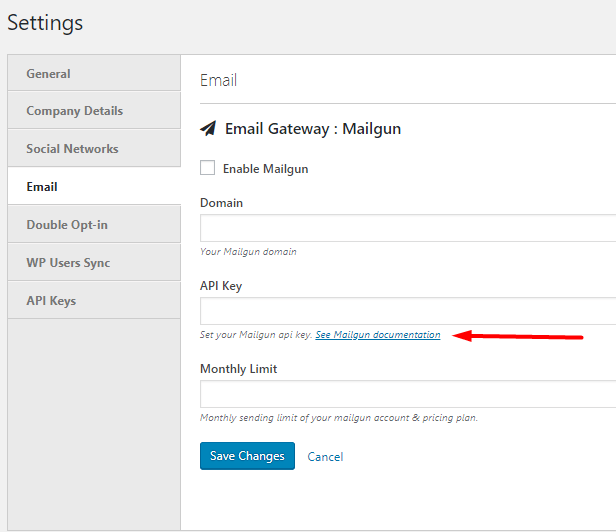Click the Settings page title
This screenshot has width=616, height=532.
[x=45, y=23]
